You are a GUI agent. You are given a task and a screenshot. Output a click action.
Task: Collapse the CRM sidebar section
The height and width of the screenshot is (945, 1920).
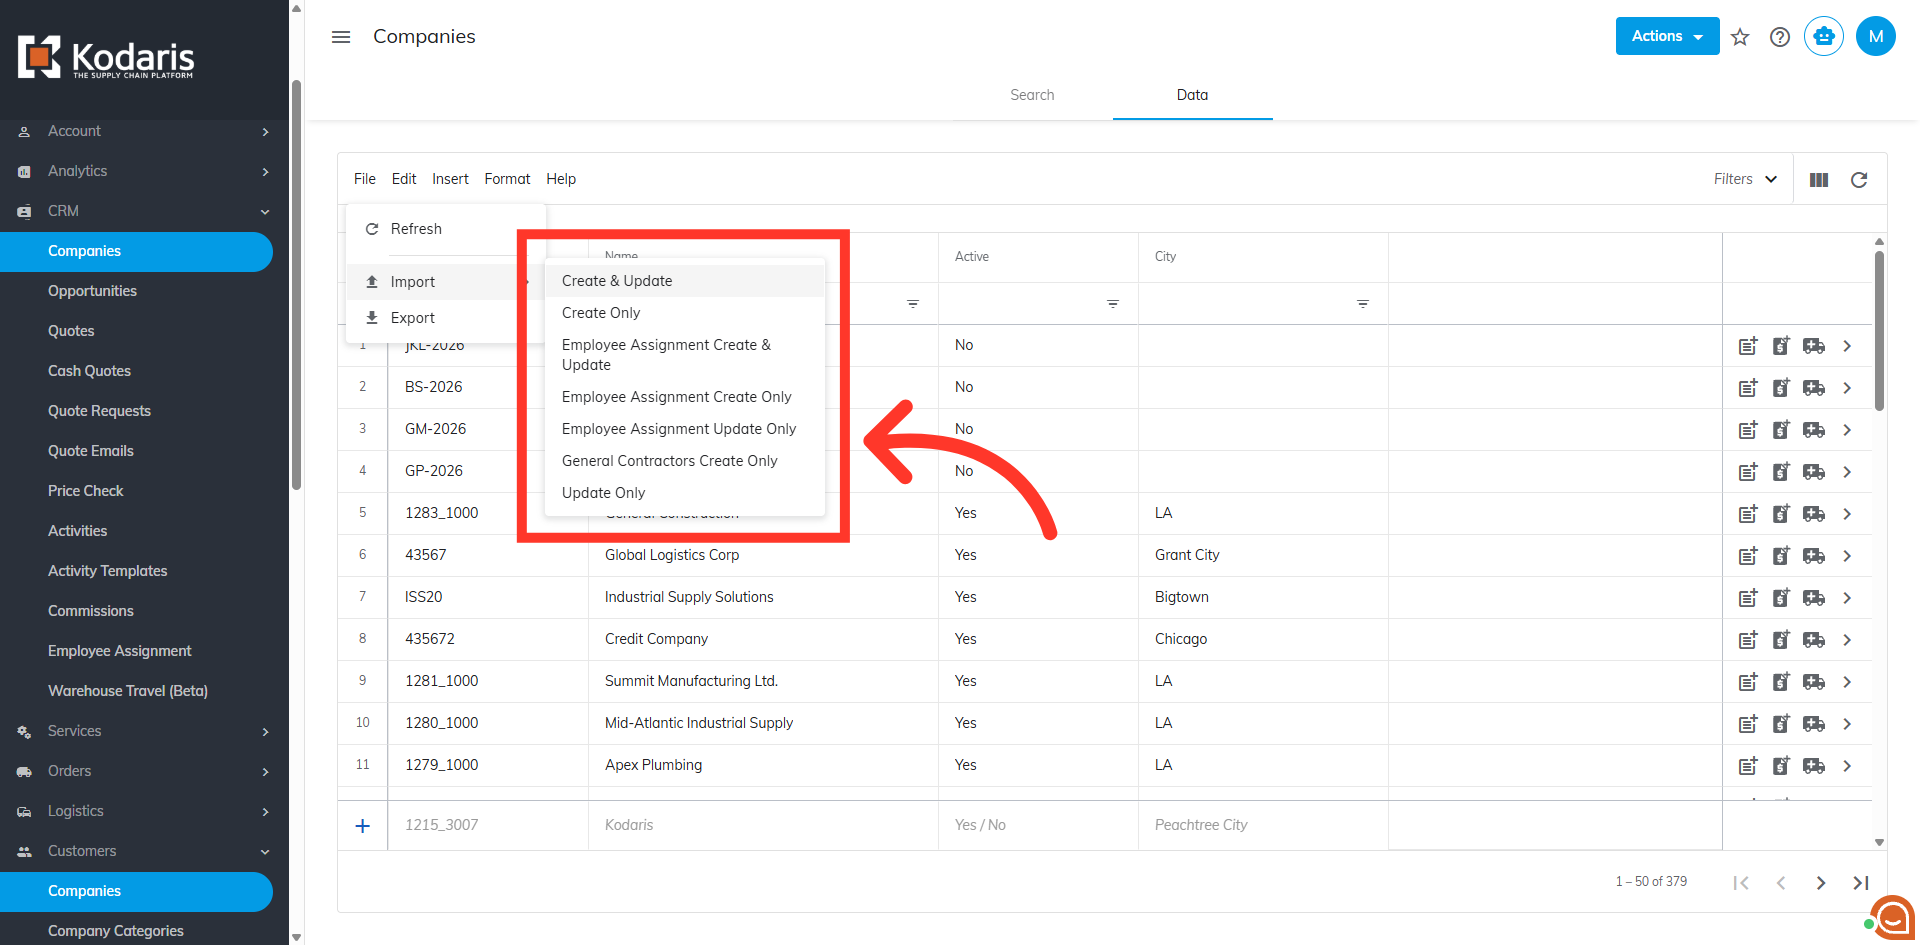[x=144, y=211]
